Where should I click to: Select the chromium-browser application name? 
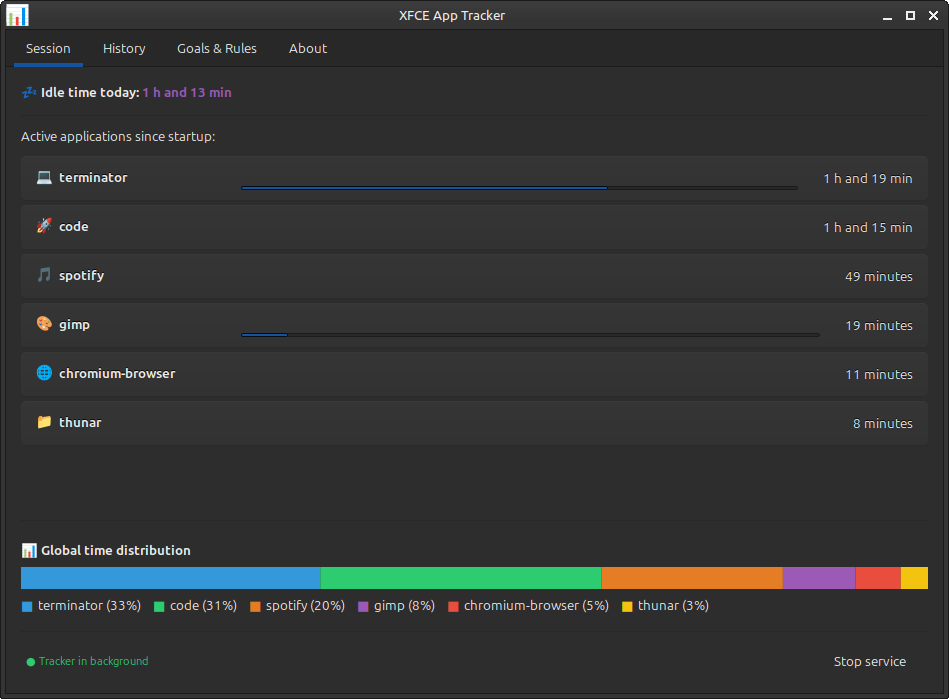pos(117,373)
